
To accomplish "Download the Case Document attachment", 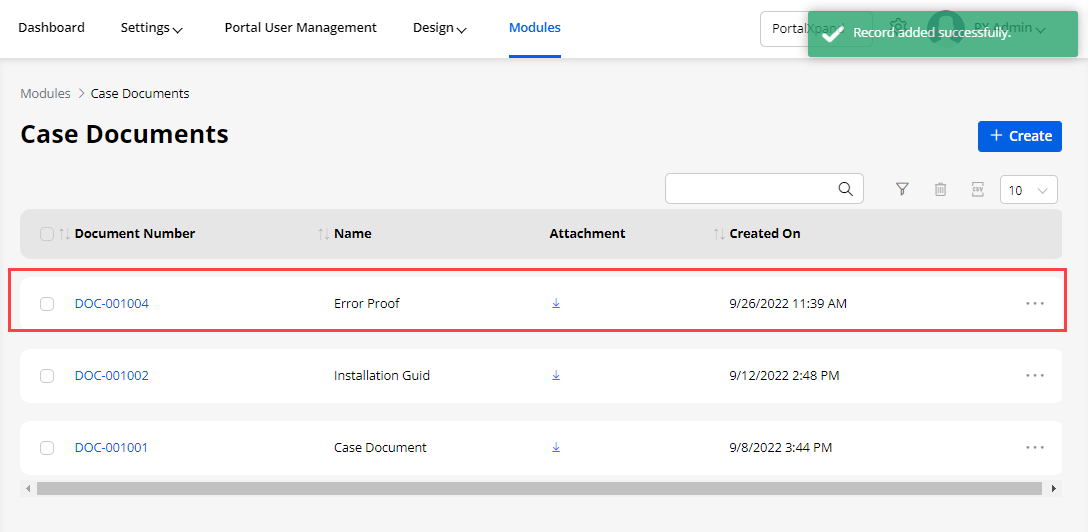I will pyautogui.click(x=556, y=447).
